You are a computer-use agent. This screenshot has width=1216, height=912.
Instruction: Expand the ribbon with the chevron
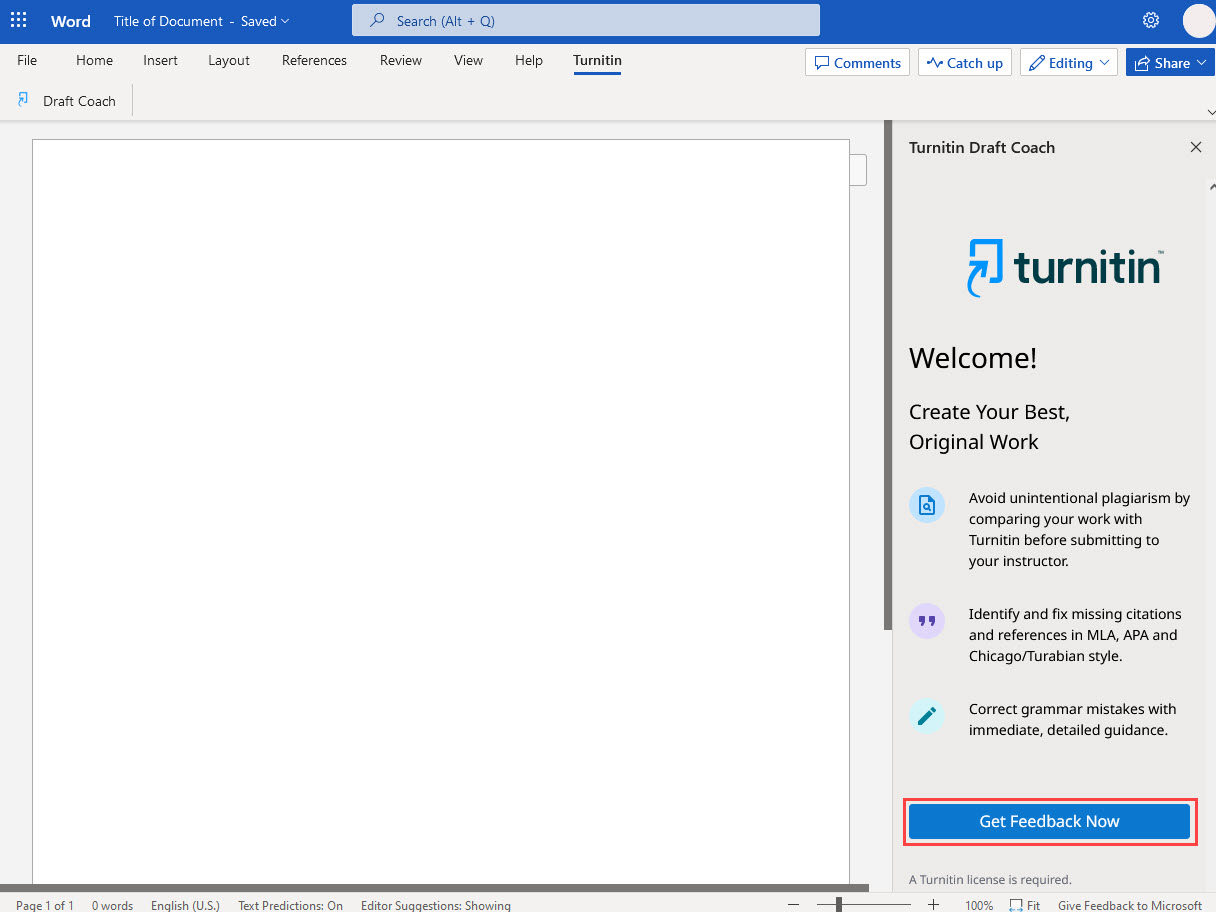[x=1210, y=112]
